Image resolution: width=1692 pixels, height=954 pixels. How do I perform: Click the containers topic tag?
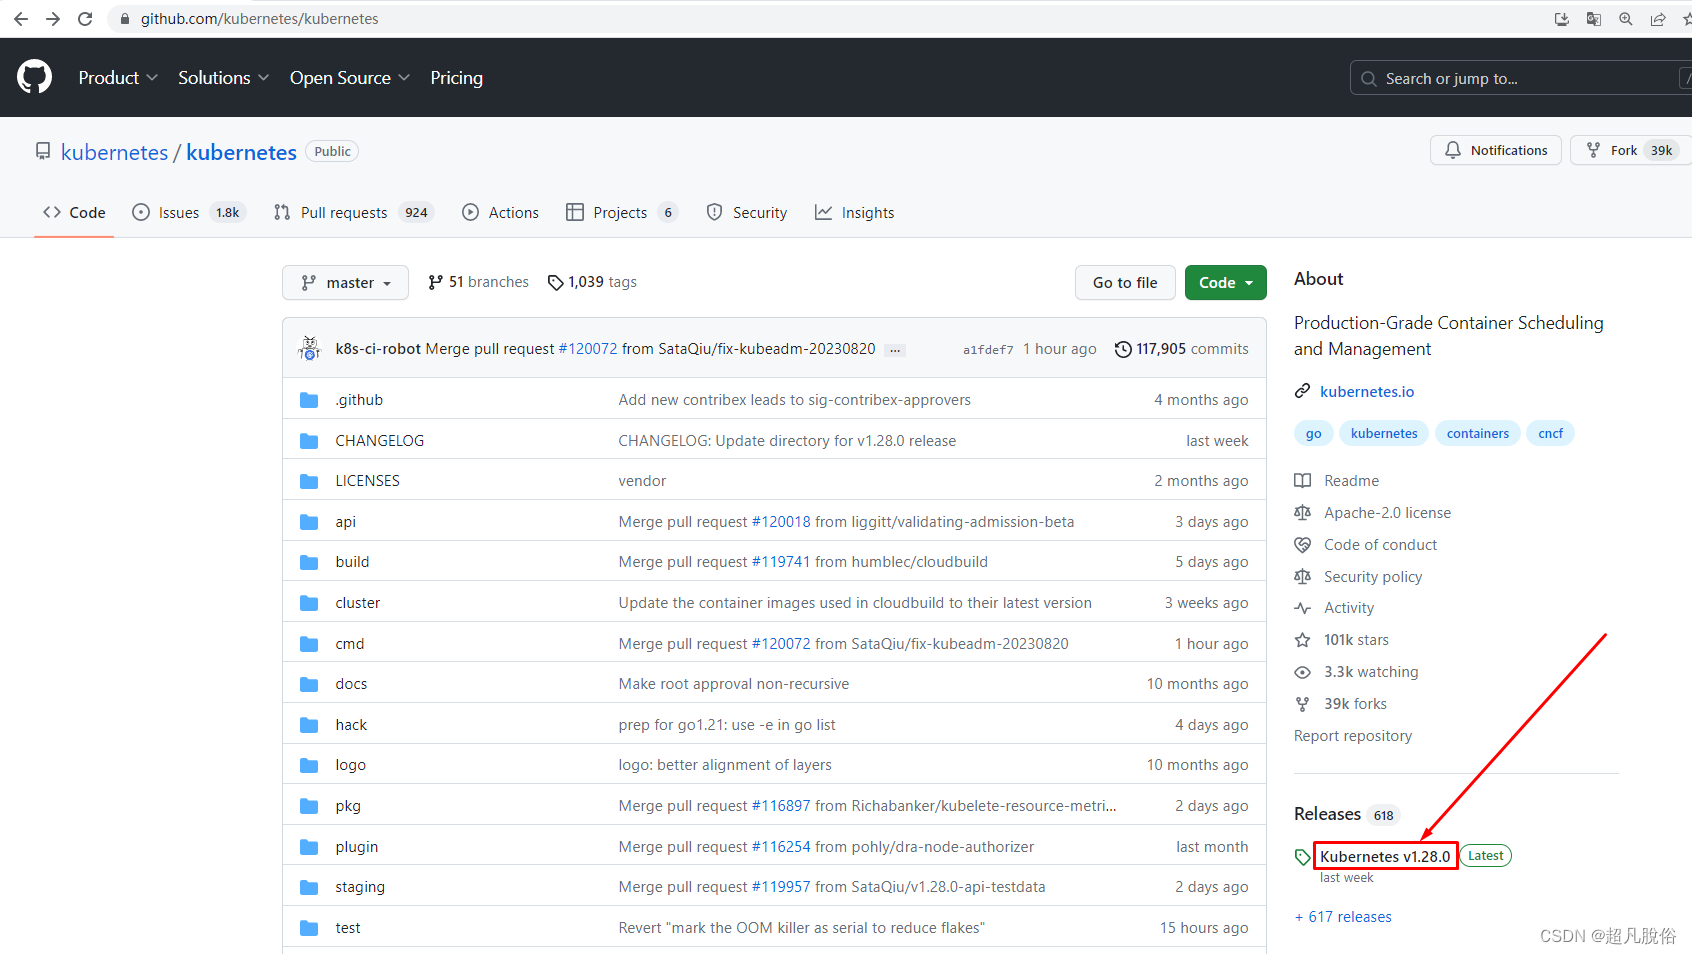(x=1478, y=433)
